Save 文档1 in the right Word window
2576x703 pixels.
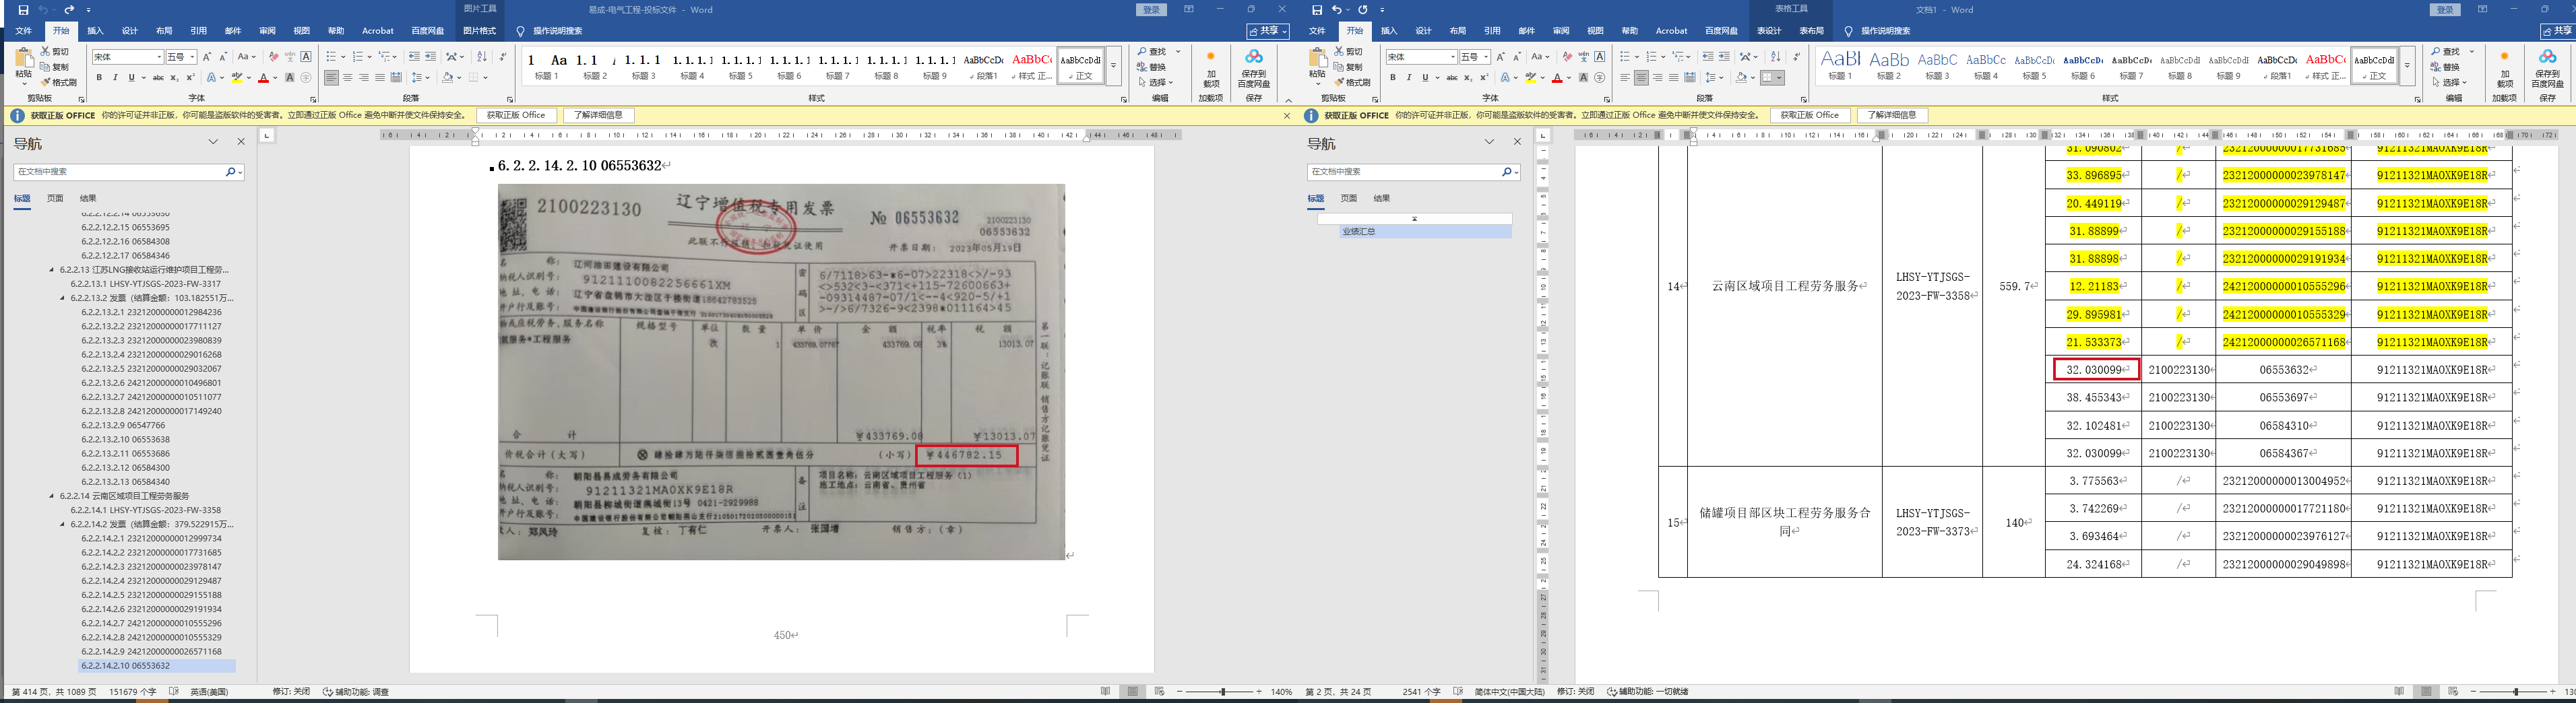[1317, 10]
